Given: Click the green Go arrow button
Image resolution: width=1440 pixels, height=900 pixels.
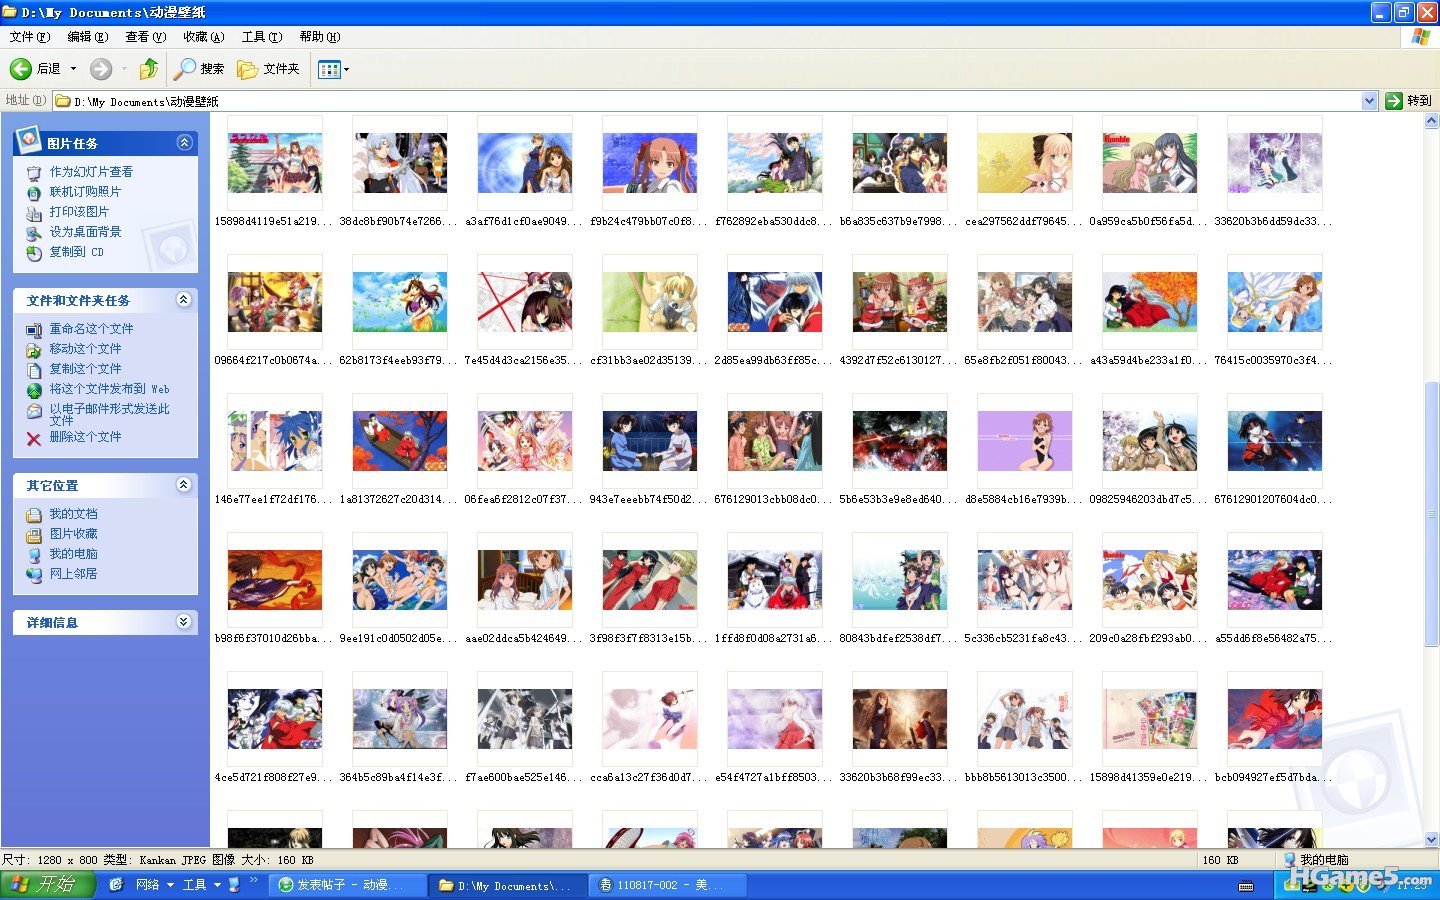Looking at the screenshot, I should tap(1394, 101).
